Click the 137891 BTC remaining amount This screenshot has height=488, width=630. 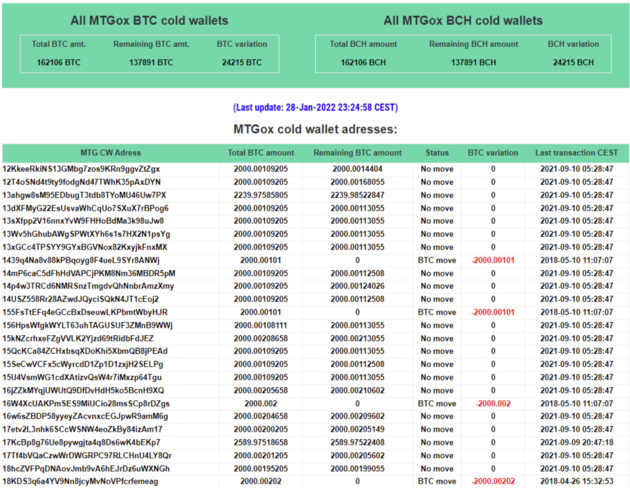coord(151,62)
